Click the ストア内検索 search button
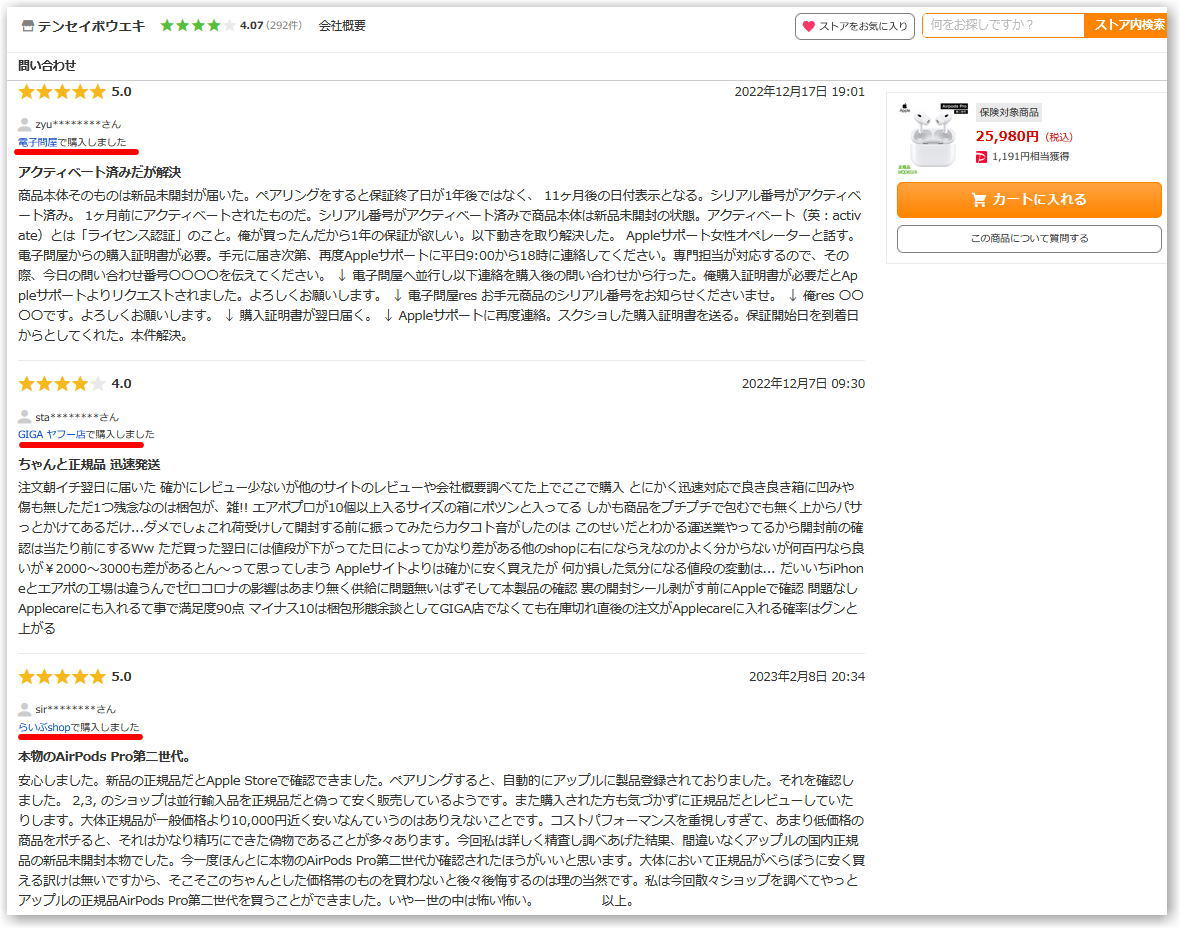 [x=1127, y=25]
